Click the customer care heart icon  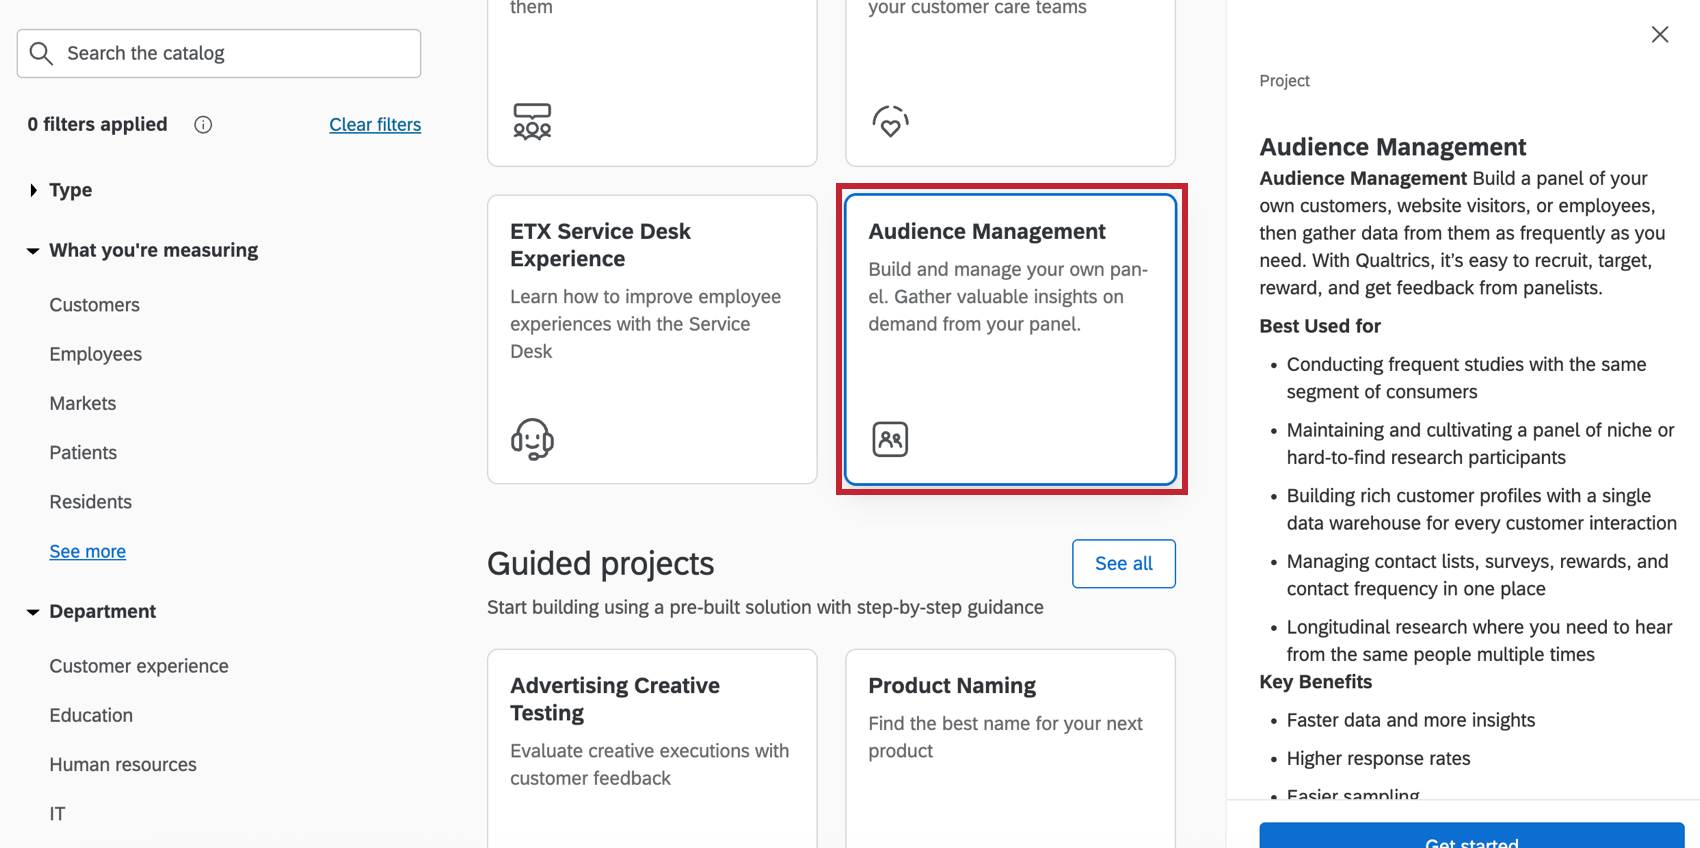click(889, 121)
